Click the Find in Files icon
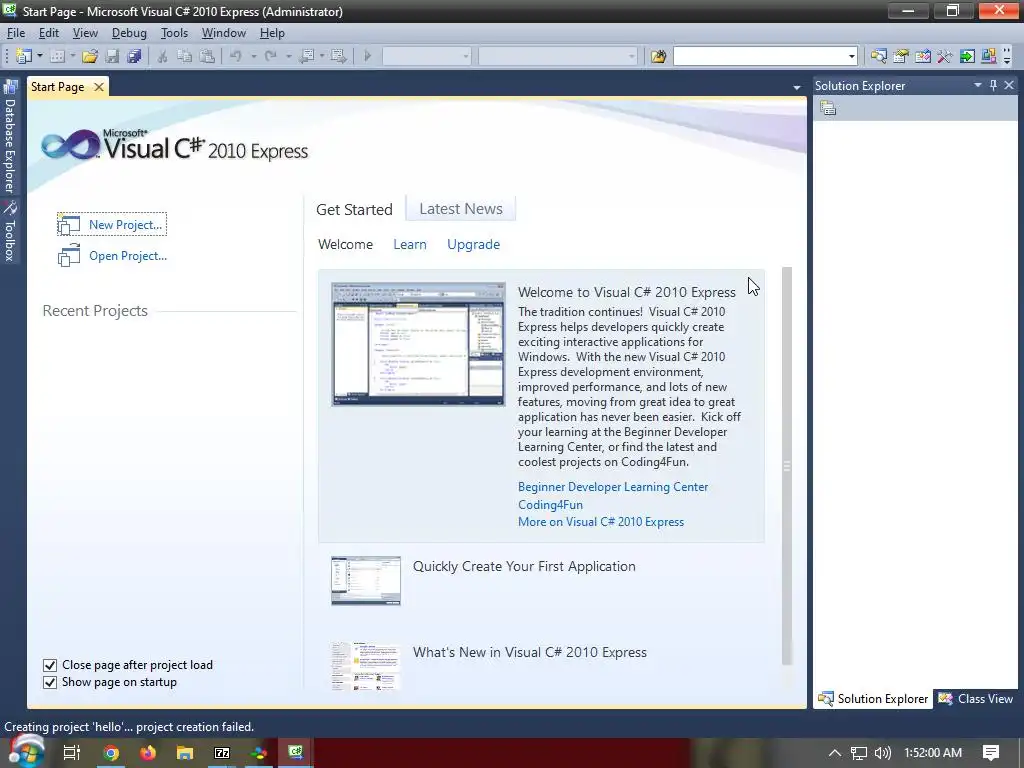 658,56
